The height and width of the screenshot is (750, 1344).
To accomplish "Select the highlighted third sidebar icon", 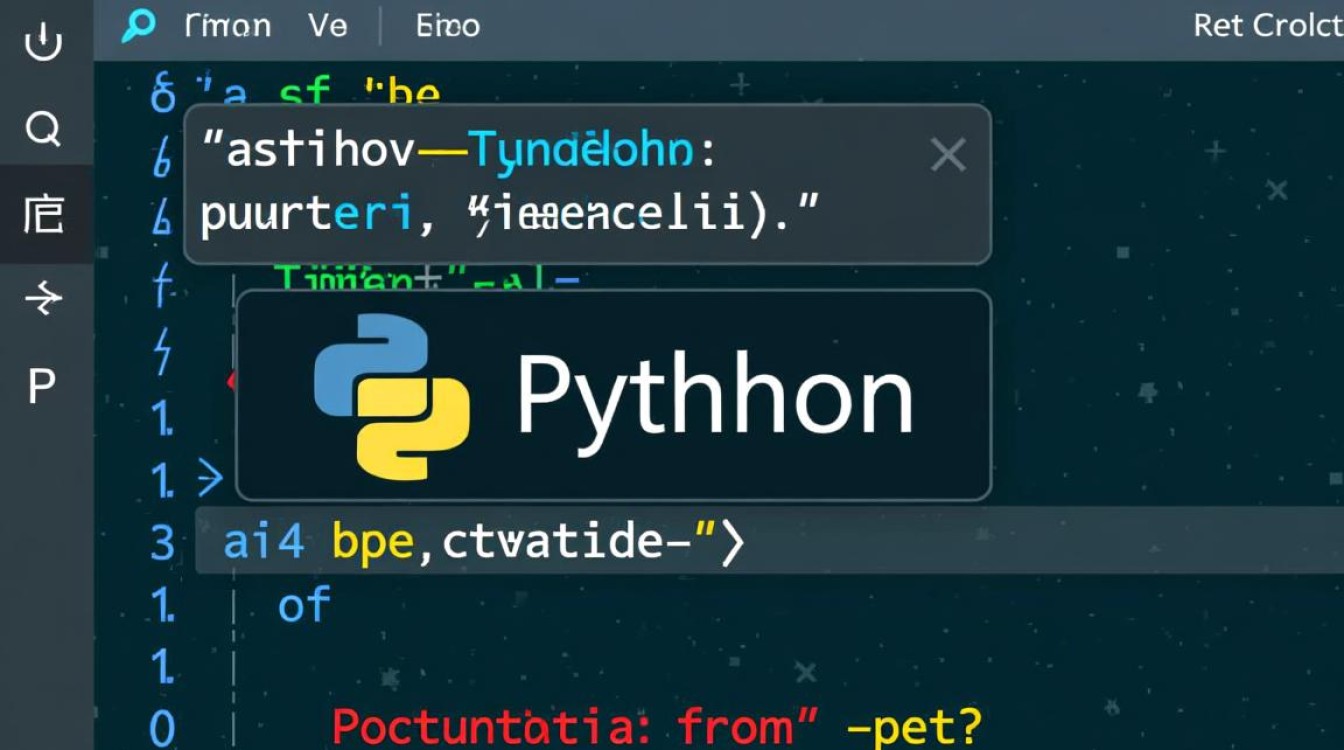I will coord(43,214).
